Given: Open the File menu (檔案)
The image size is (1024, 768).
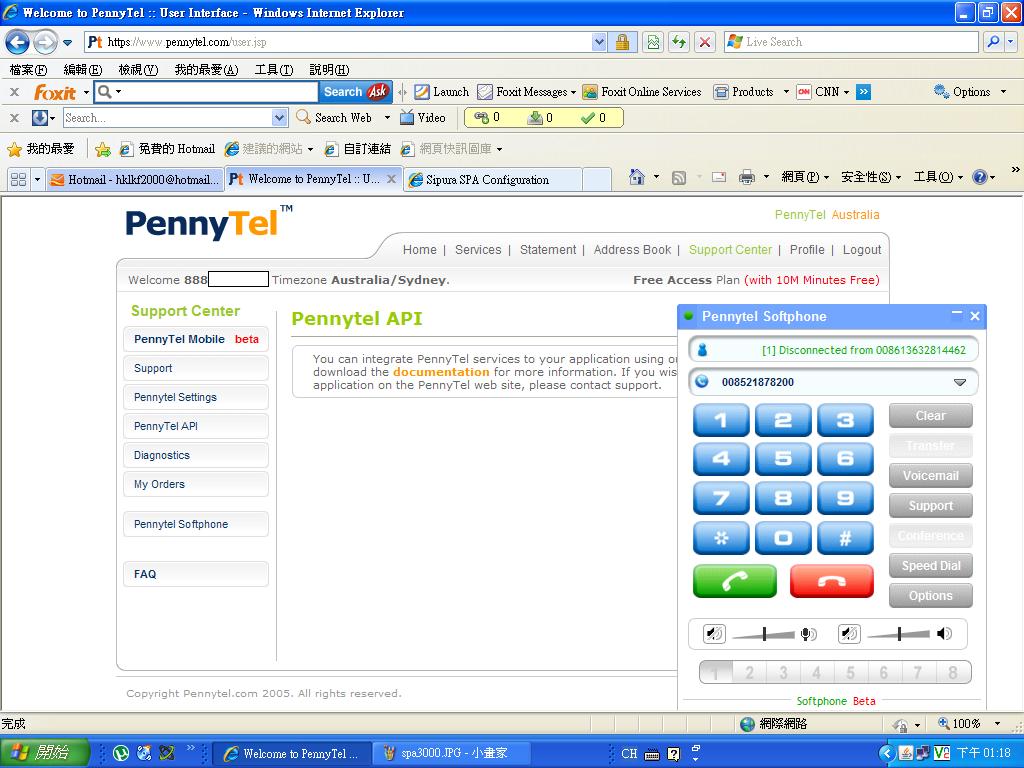Looking at the screenshot, I should coord(28,70).
